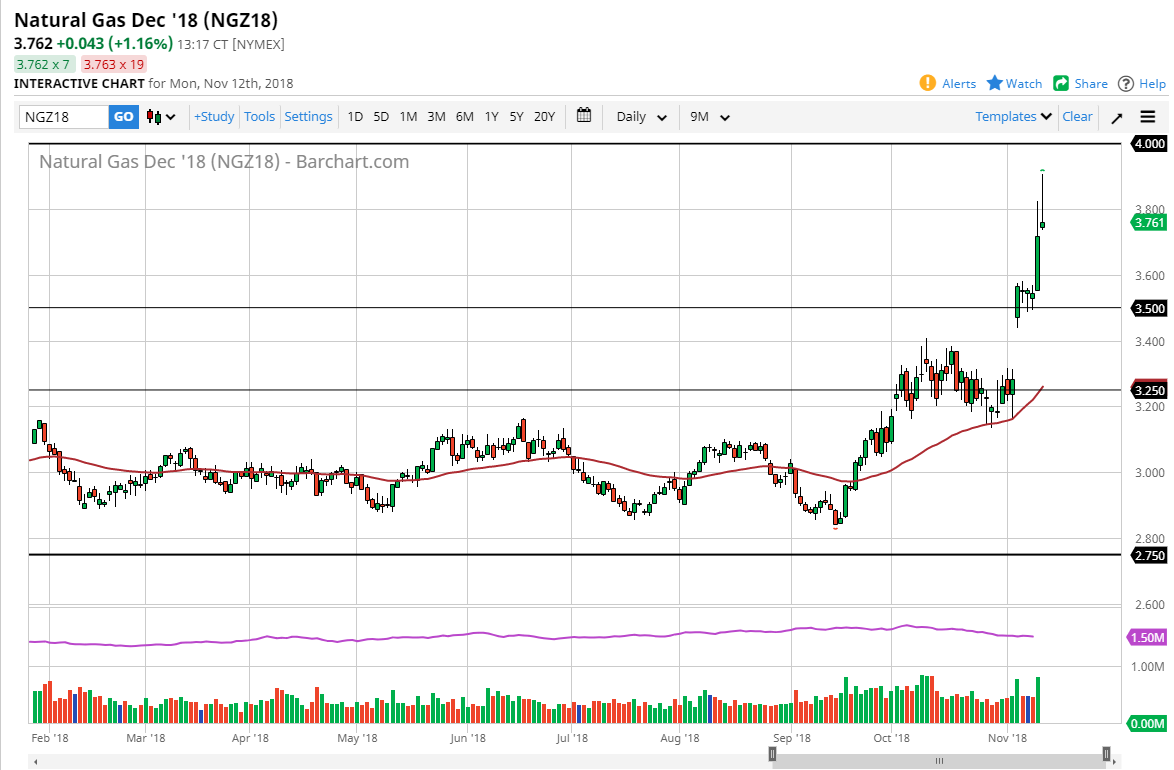Click the Nov '18 axis label
Viewport: 1174px width, 770px height.
pyautogui.click(x=1007, y=738)
